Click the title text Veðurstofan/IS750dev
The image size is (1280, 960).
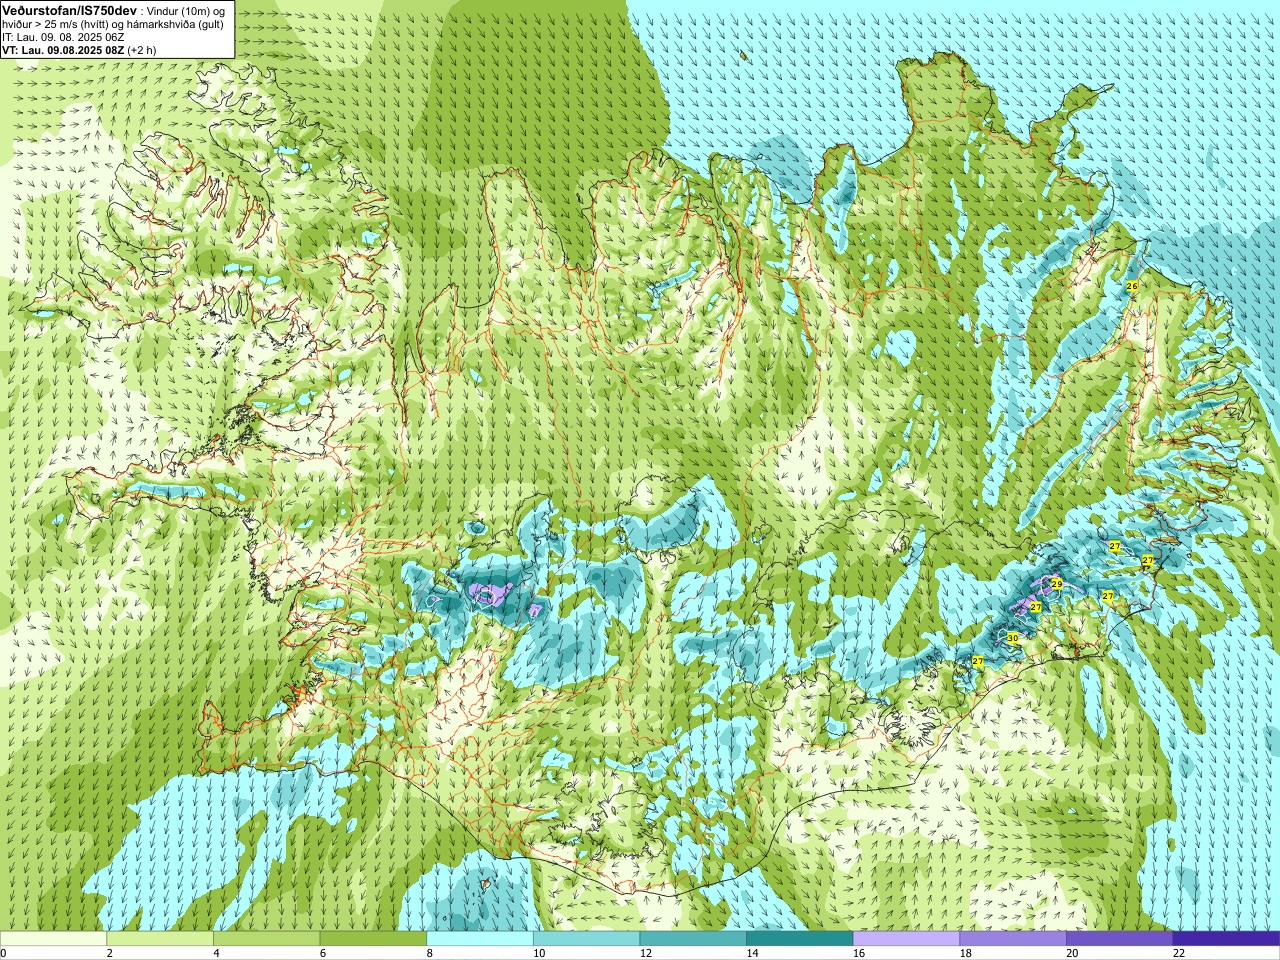tap(70, 10)
